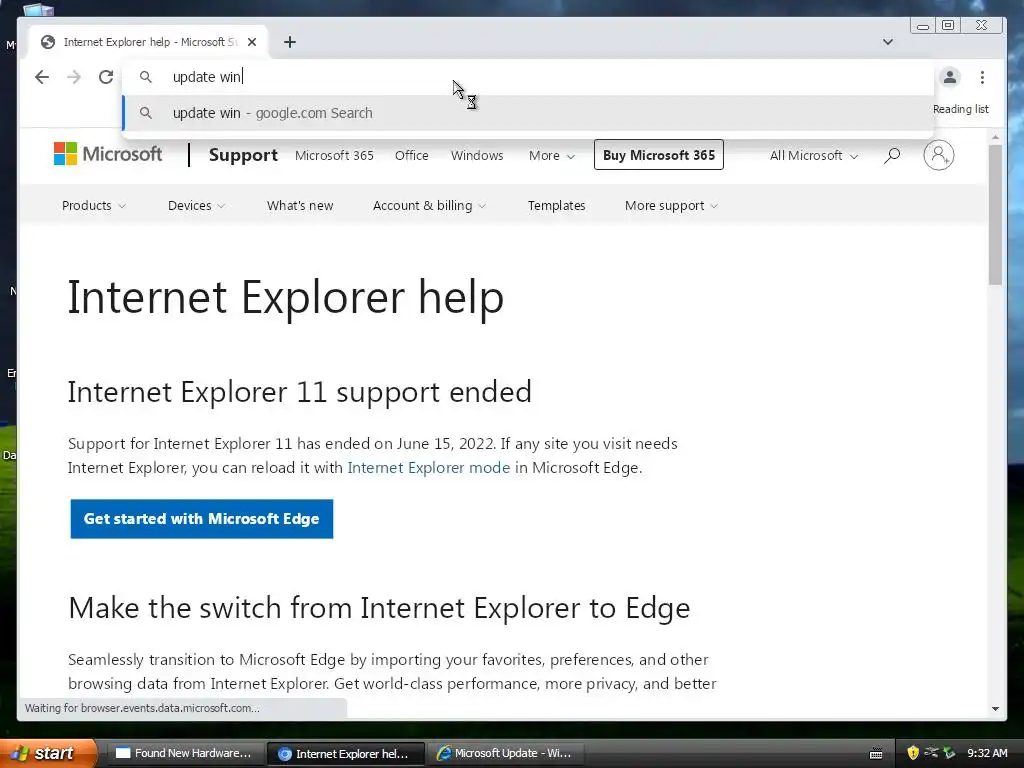Close the Internet Explorer help tab
Screen dimensions: 1024x768
(x=252, y=42)
